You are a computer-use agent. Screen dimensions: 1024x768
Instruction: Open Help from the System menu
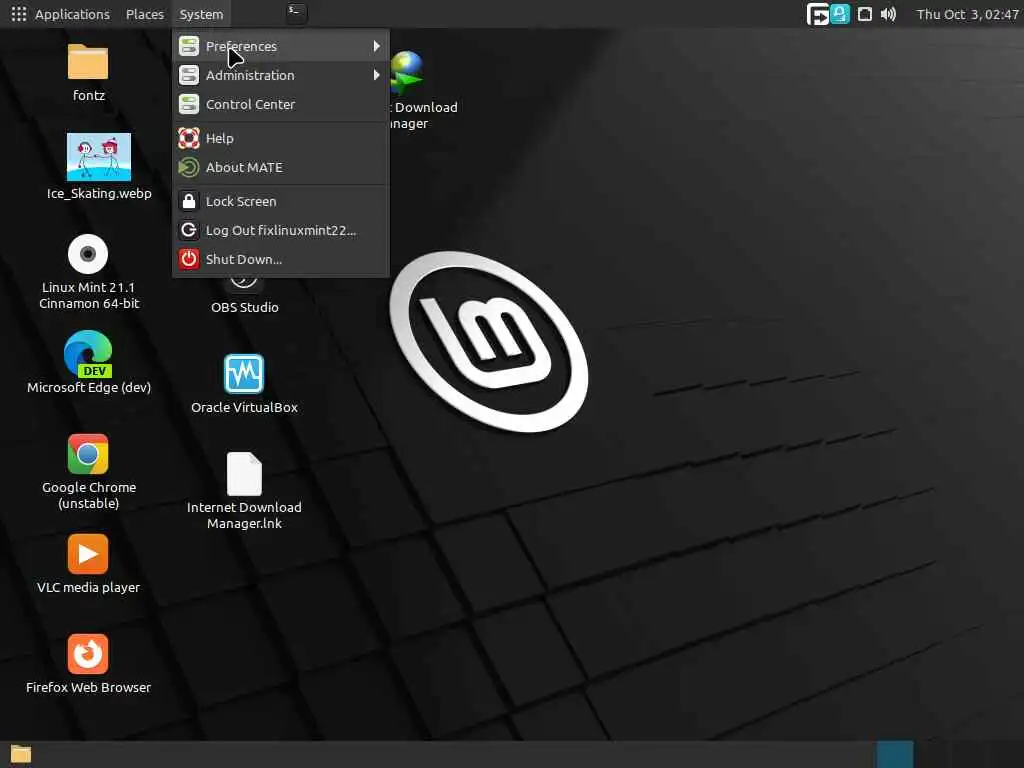point(281,138)
